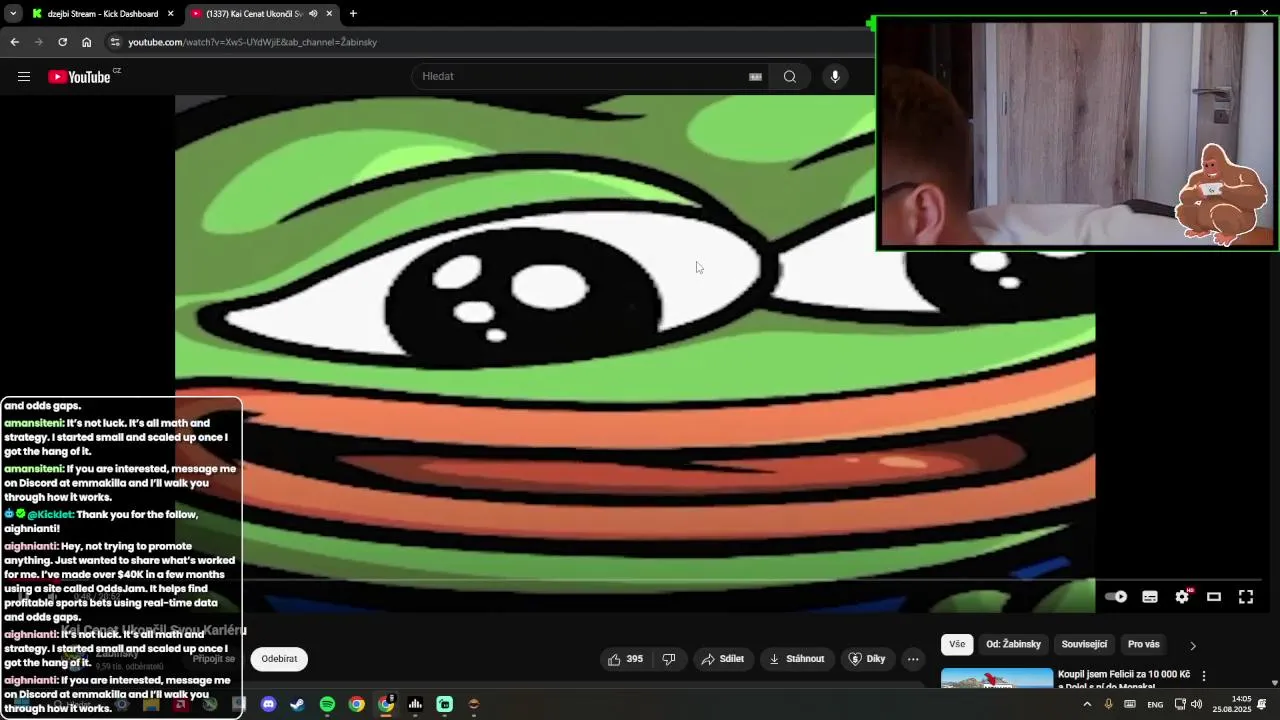Screen dimensions: 1280x720
Task: Open the YouTube hamburger guide menu
Action: 24,76
